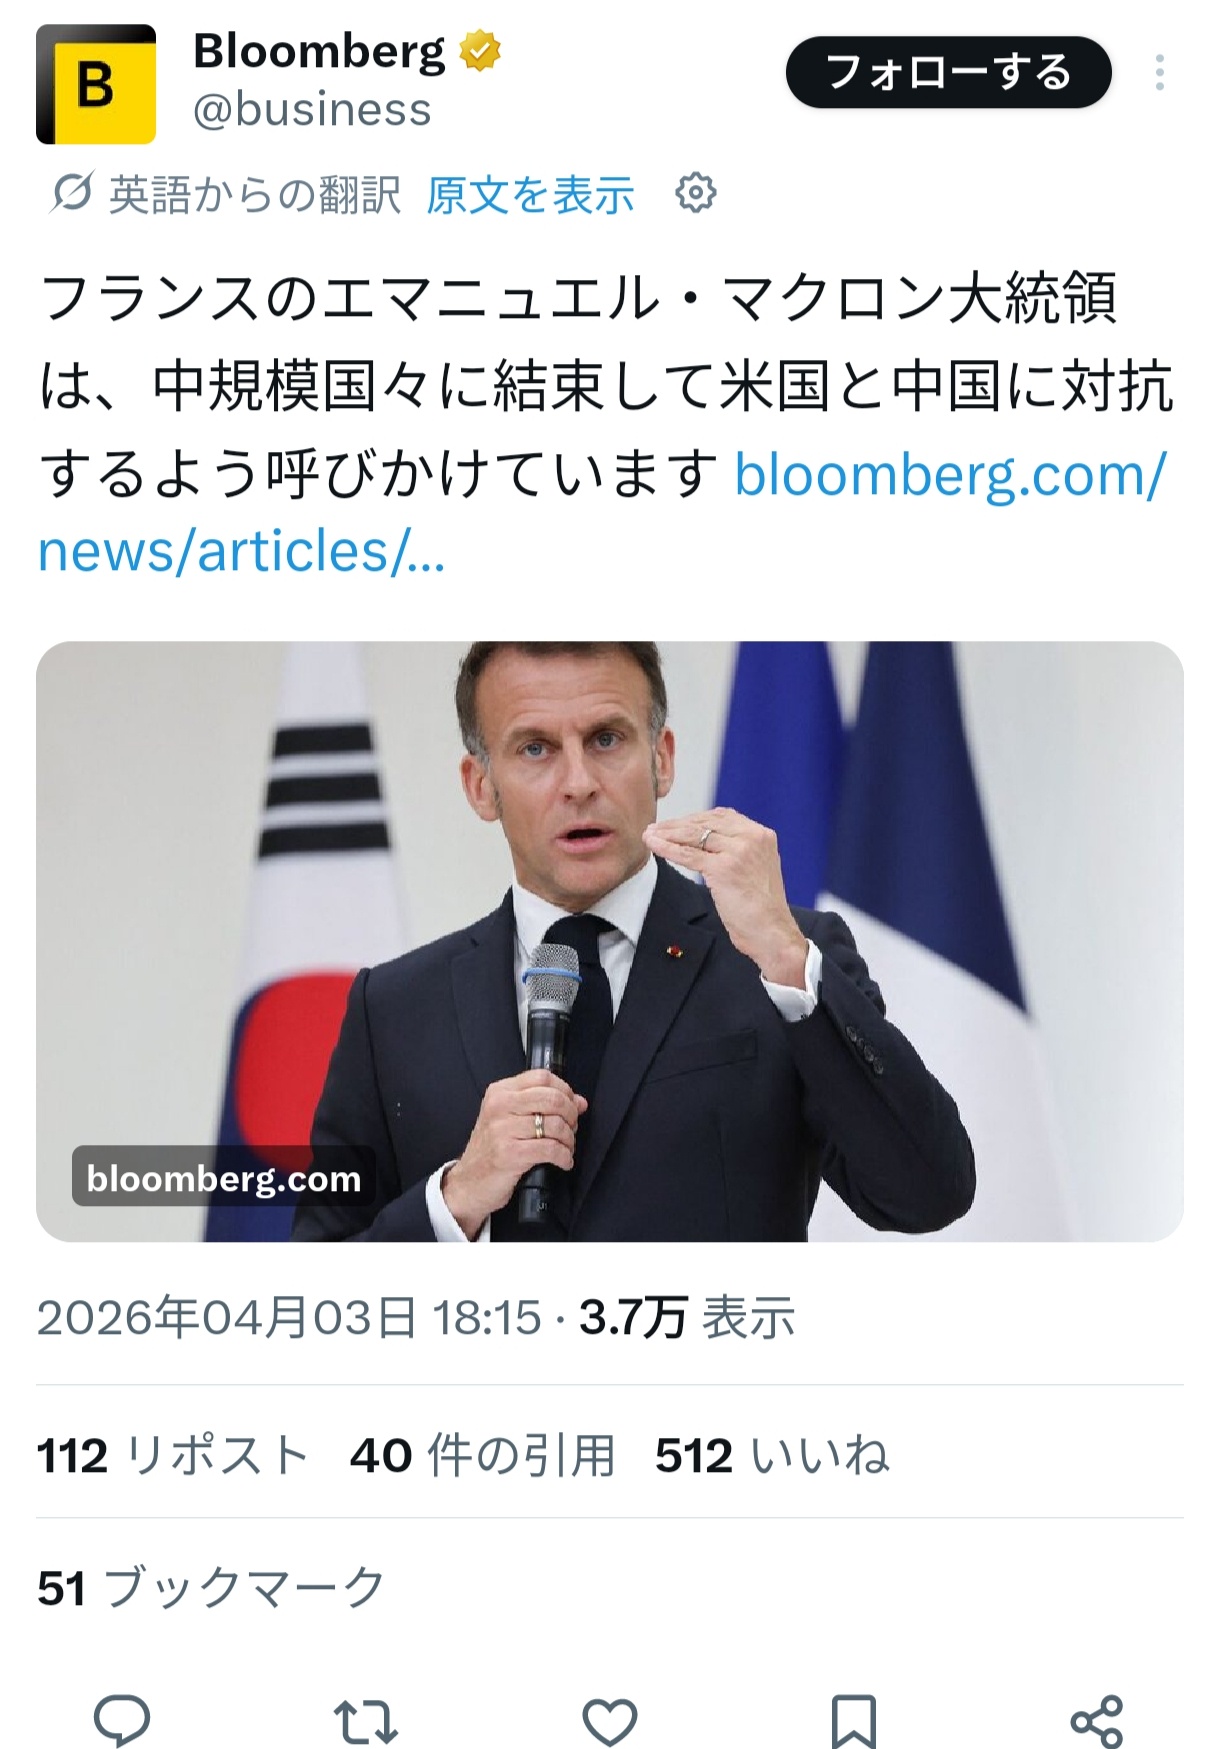Click the @business handle

312,110
